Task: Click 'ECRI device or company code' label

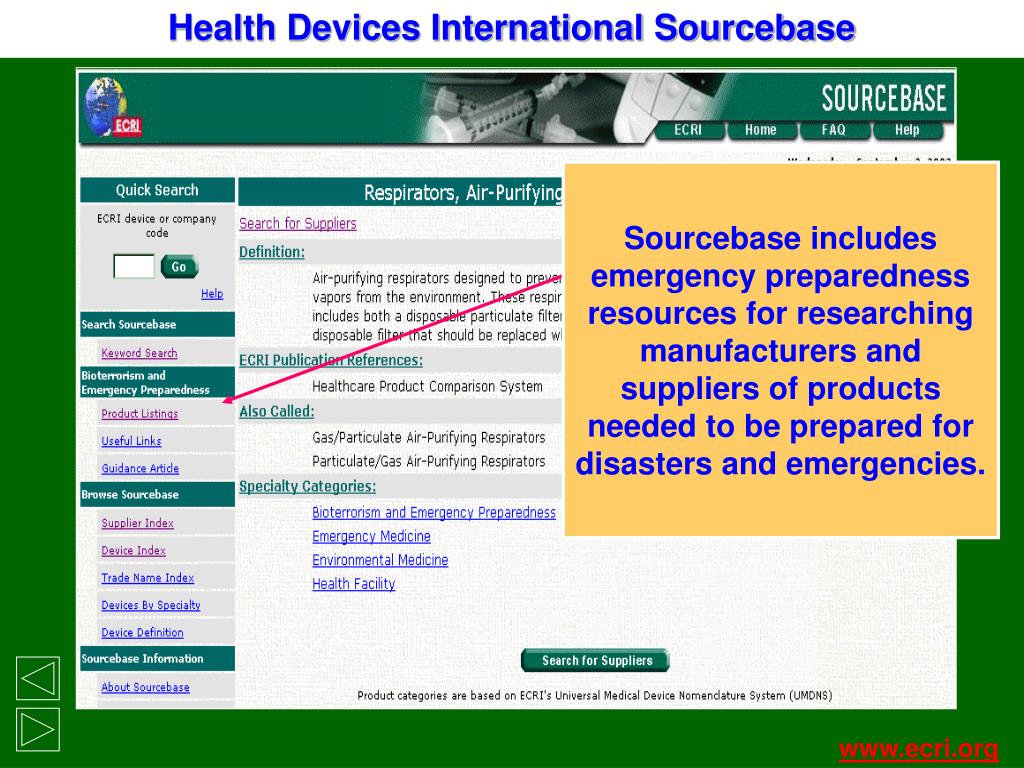Action: point(157,225)
